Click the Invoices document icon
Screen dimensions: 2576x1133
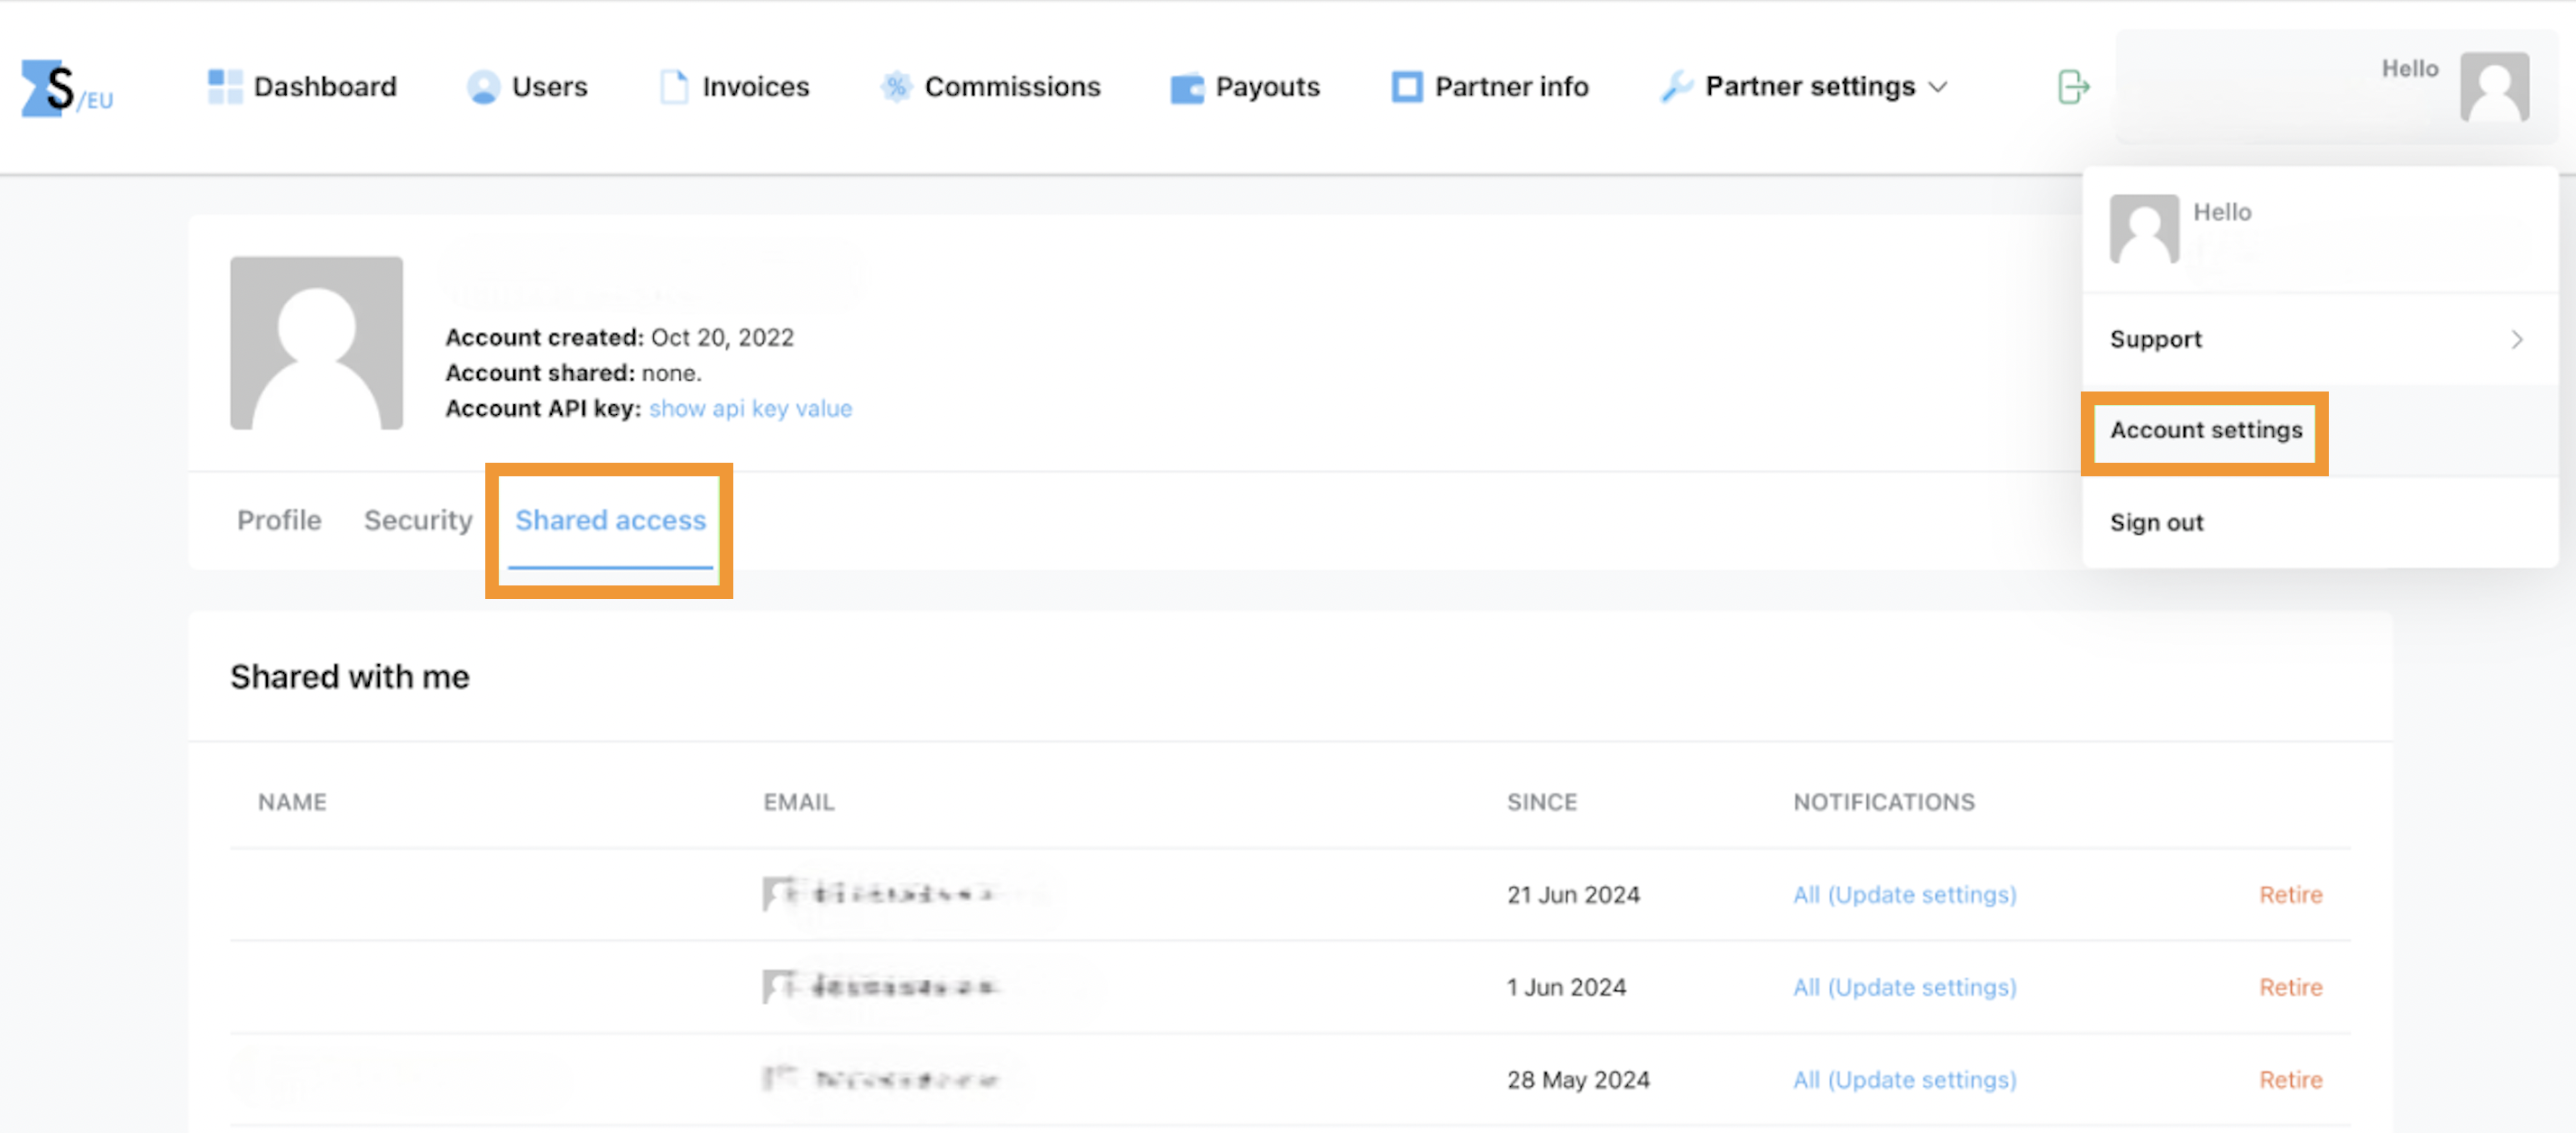point(674,87)
